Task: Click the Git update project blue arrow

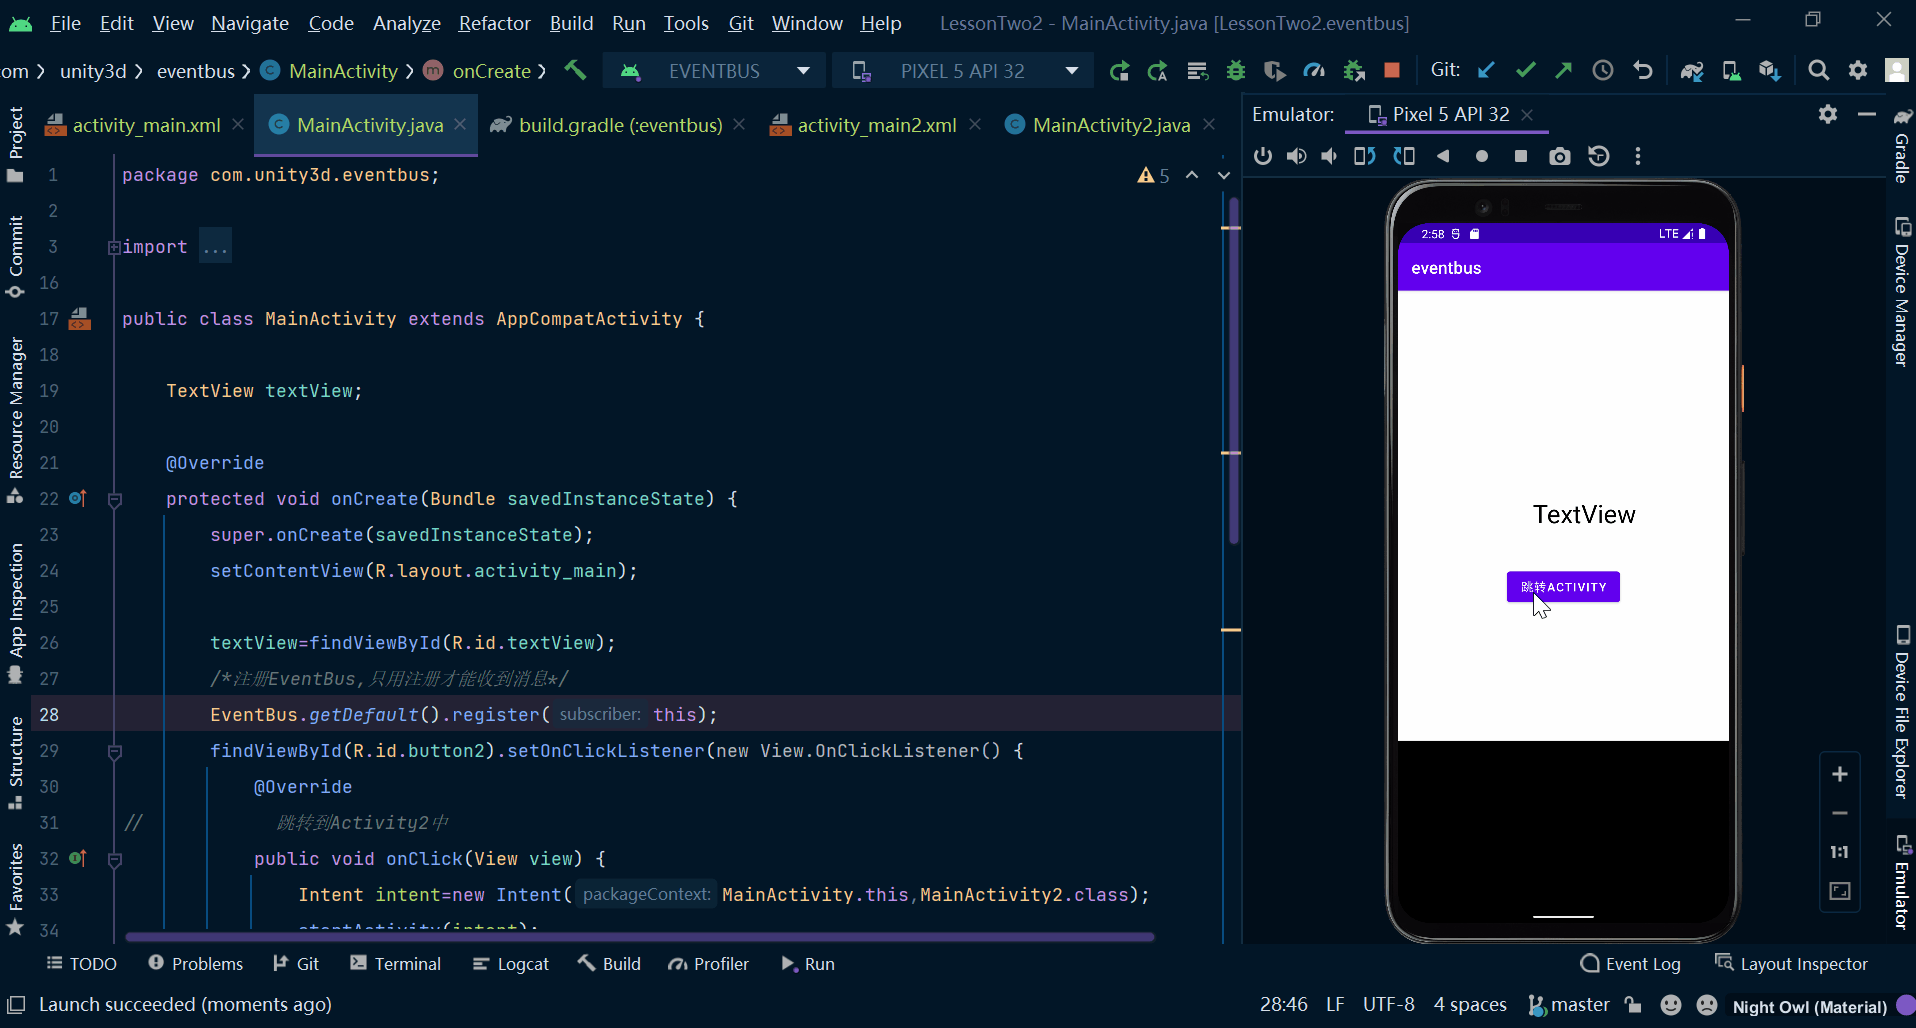Action: [1486, 70]
